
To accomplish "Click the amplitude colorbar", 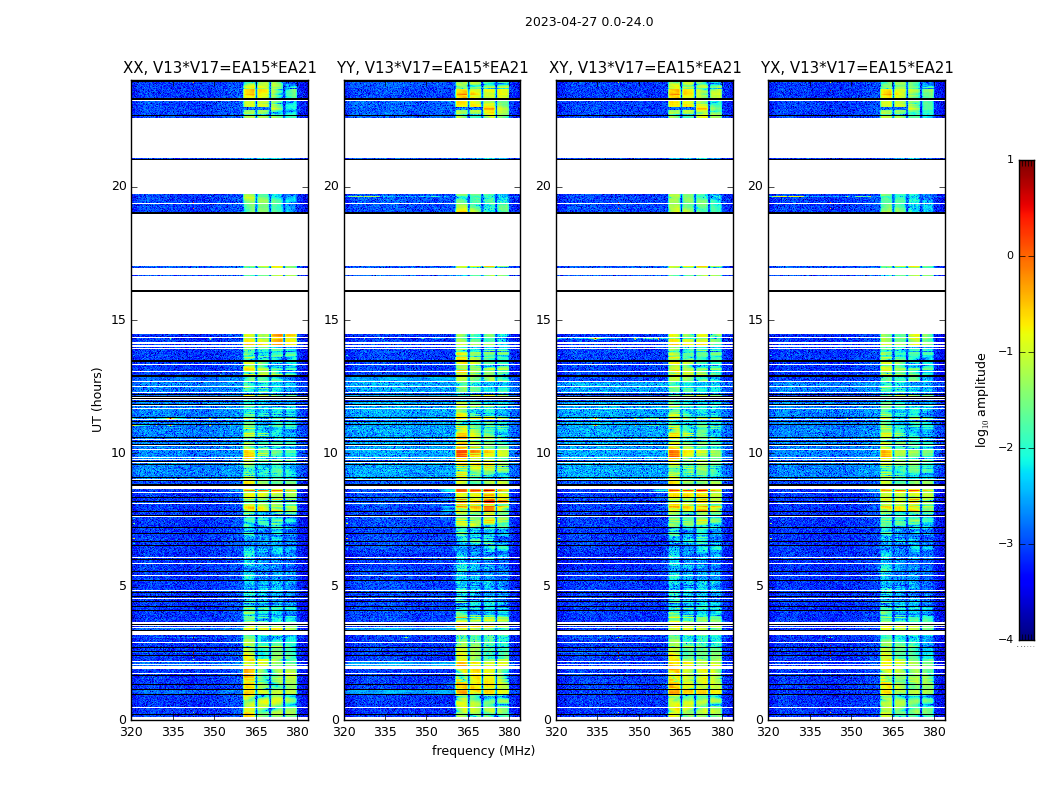I will point(1026,400).
